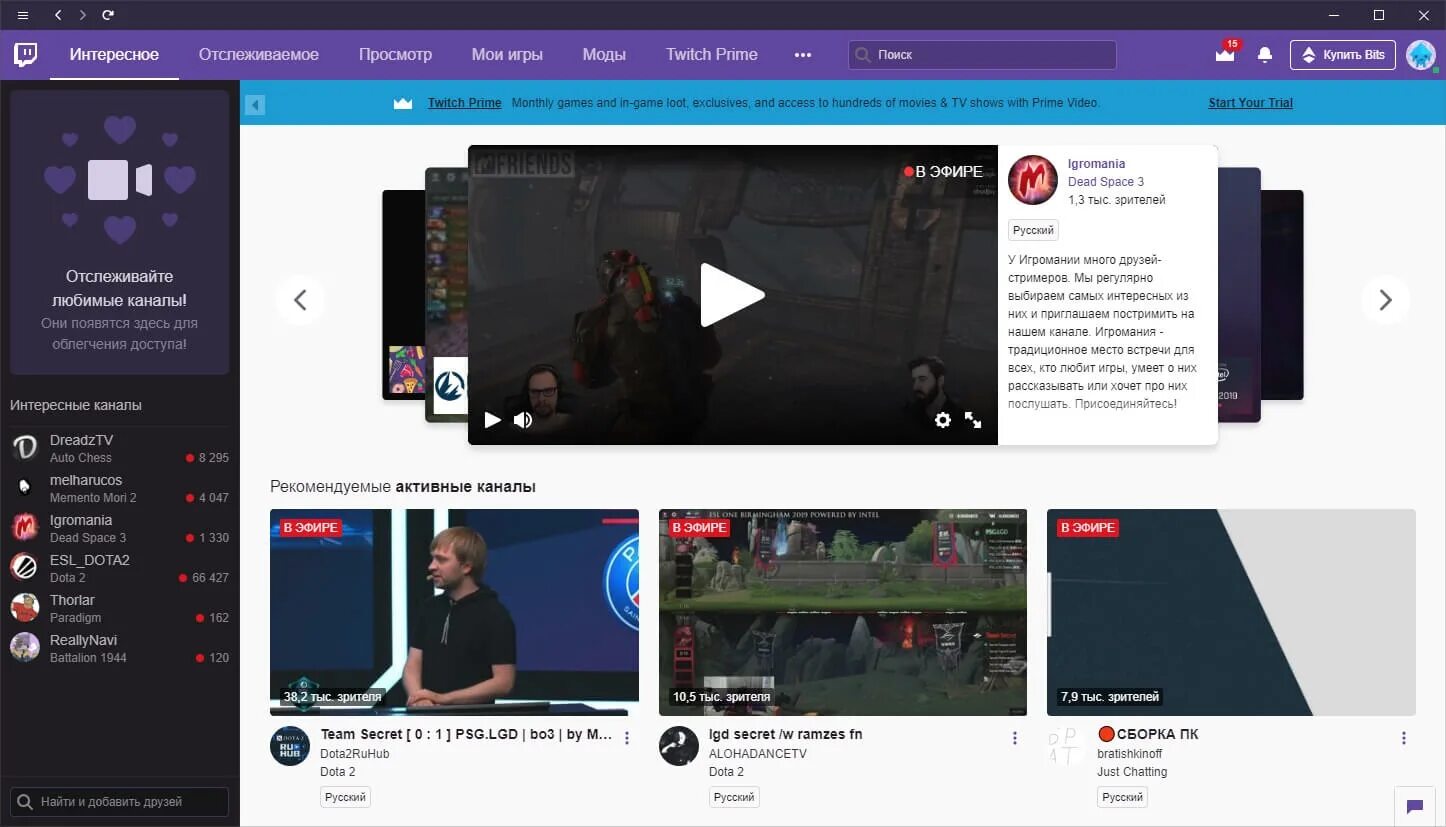Click the Русский tag in the carousel
The image size is (1446, 827).
click(x=1033, y=230)
